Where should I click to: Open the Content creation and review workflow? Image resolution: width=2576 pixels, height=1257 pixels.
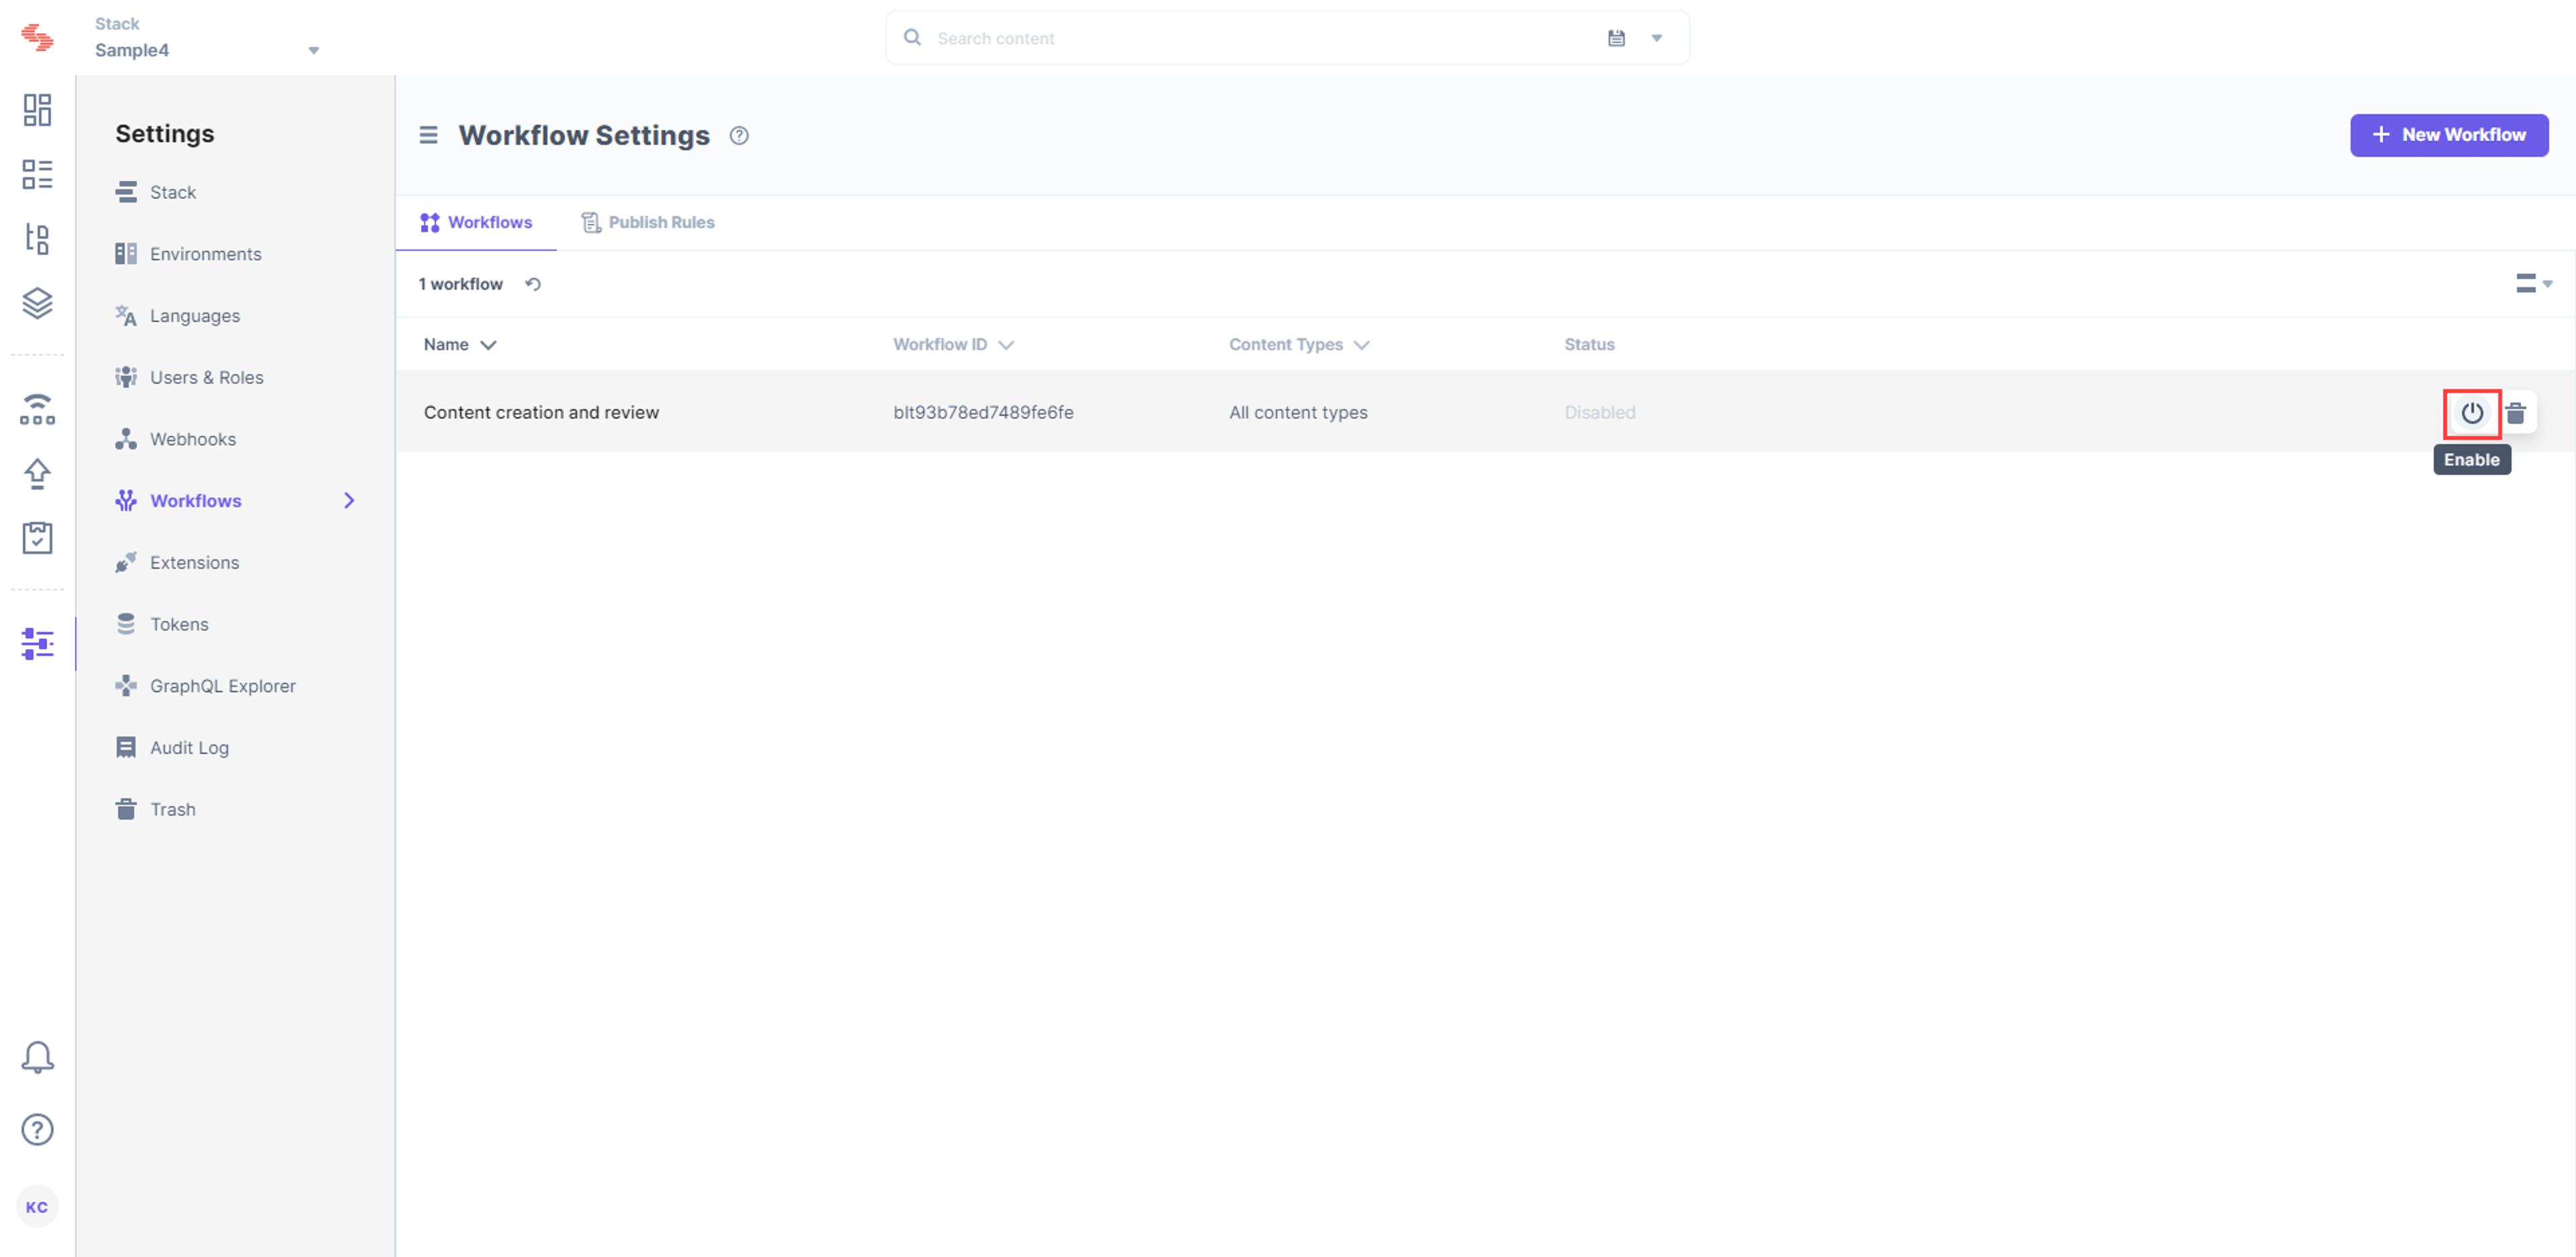[541, 412]
